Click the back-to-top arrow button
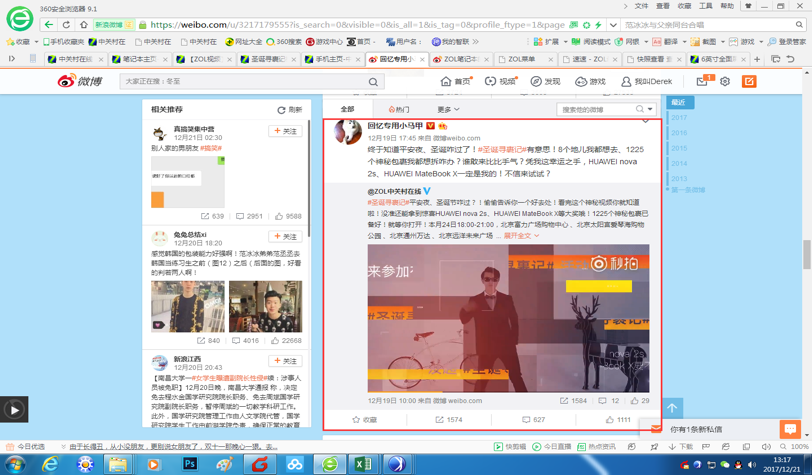This screenshot has width=812, height=475. pos(672,408)
